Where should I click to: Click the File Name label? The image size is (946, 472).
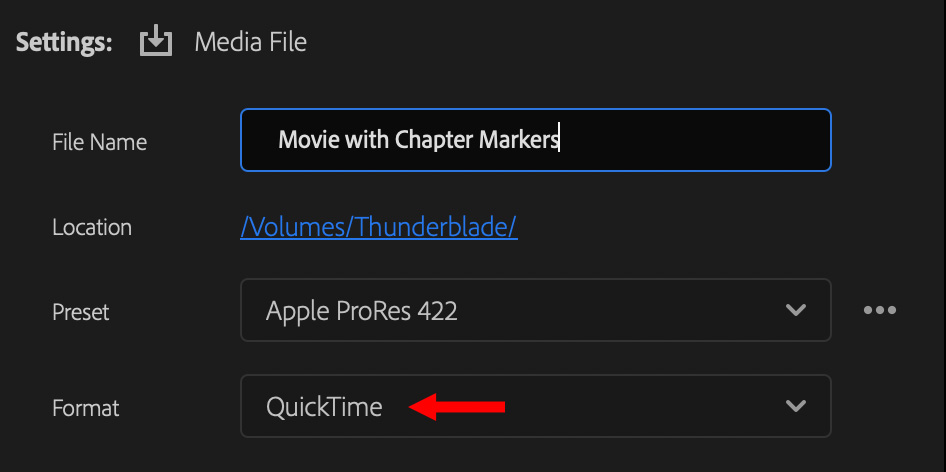pyautogui.click(x=99, y=142)
